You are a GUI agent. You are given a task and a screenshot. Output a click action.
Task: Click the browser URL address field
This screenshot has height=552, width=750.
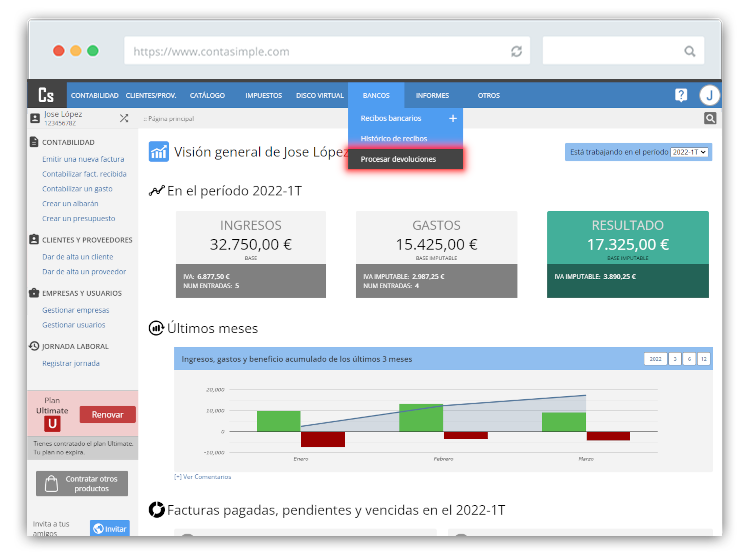(327, 51)
